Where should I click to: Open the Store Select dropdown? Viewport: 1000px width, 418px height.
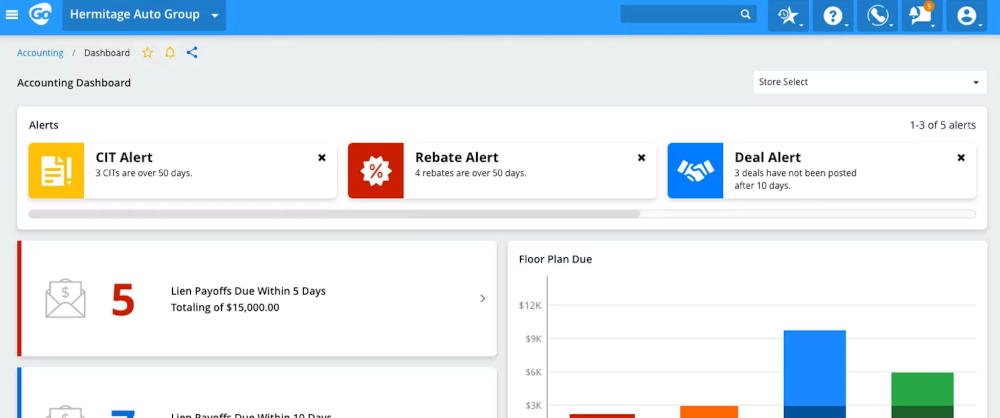point(868,82)
